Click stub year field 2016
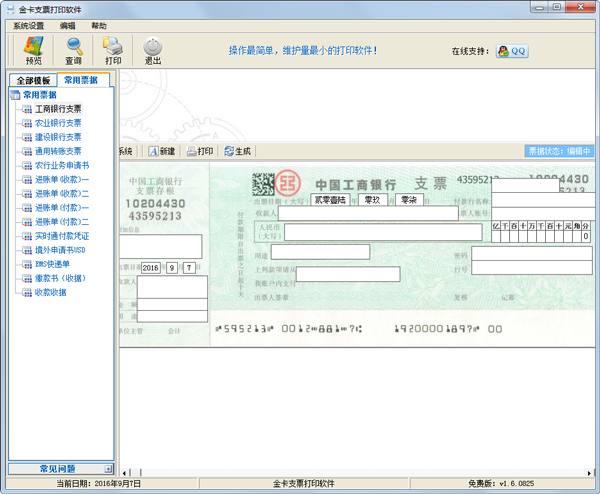600x494 pixels. point(150,268)
